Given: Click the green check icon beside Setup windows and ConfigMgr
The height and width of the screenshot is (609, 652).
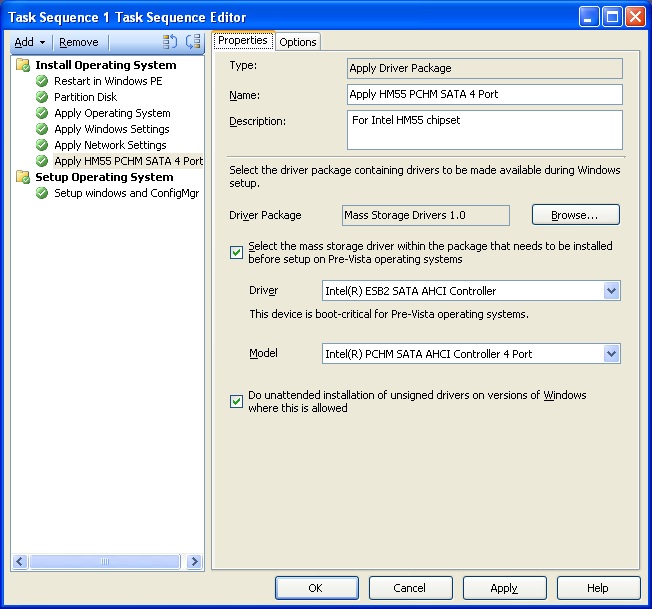Looking at the screenshot, I should tap(42, 193).
